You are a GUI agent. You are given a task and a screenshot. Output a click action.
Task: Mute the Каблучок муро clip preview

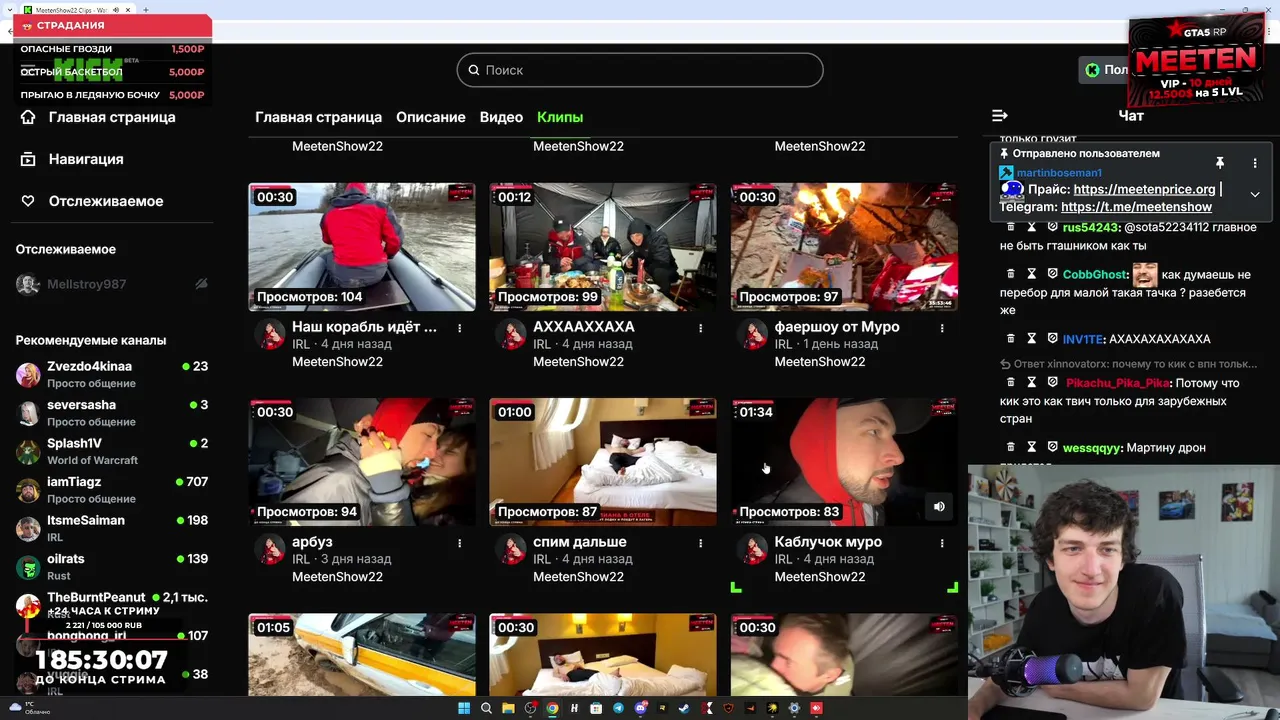[939, 507]
